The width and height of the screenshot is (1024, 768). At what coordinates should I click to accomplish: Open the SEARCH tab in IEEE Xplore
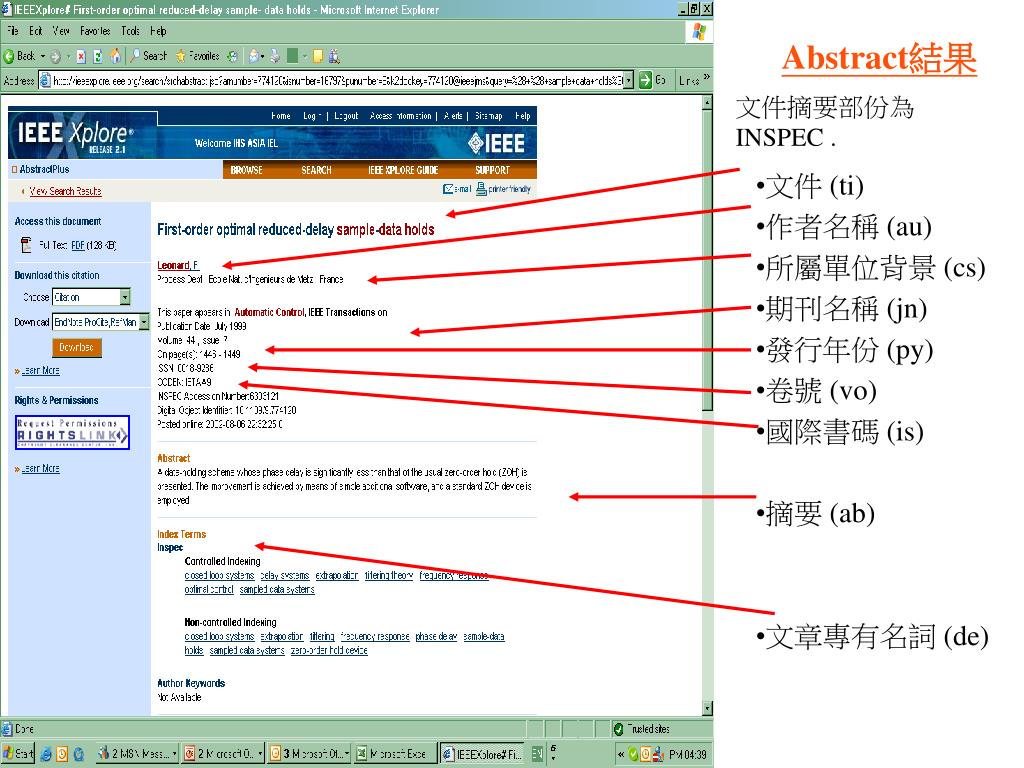click(x=316, y=170)
